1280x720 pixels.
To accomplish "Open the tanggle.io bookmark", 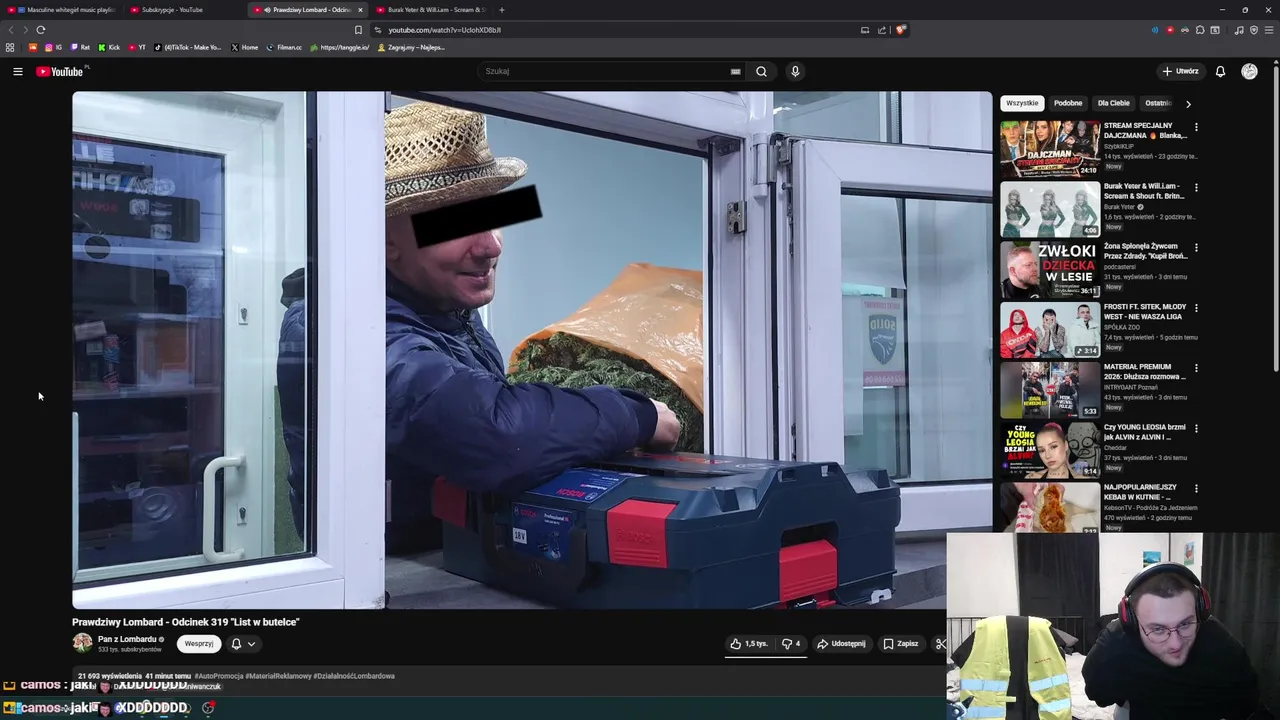I will [340, 47].
